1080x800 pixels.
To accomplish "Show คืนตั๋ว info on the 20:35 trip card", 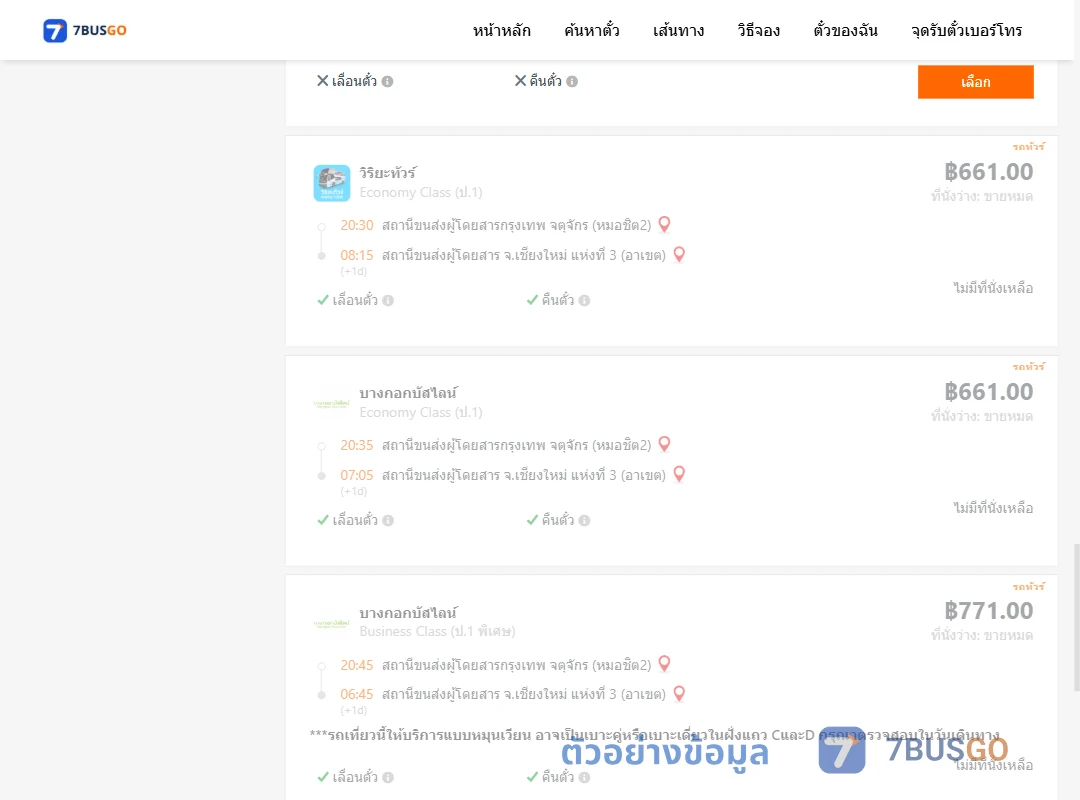I will [x=585, y=520].
